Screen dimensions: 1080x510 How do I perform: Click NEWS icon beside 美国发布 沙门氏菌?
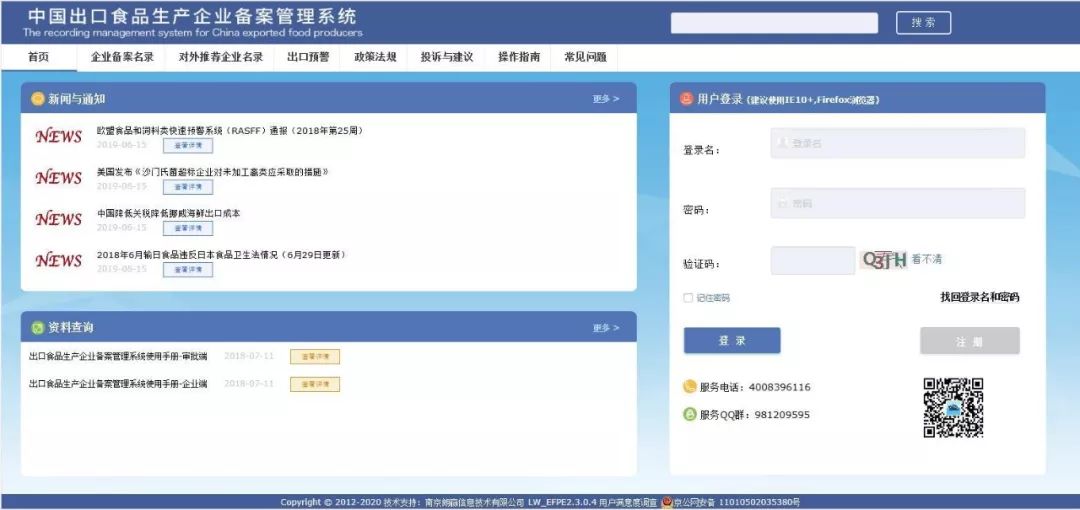point(59,178)
